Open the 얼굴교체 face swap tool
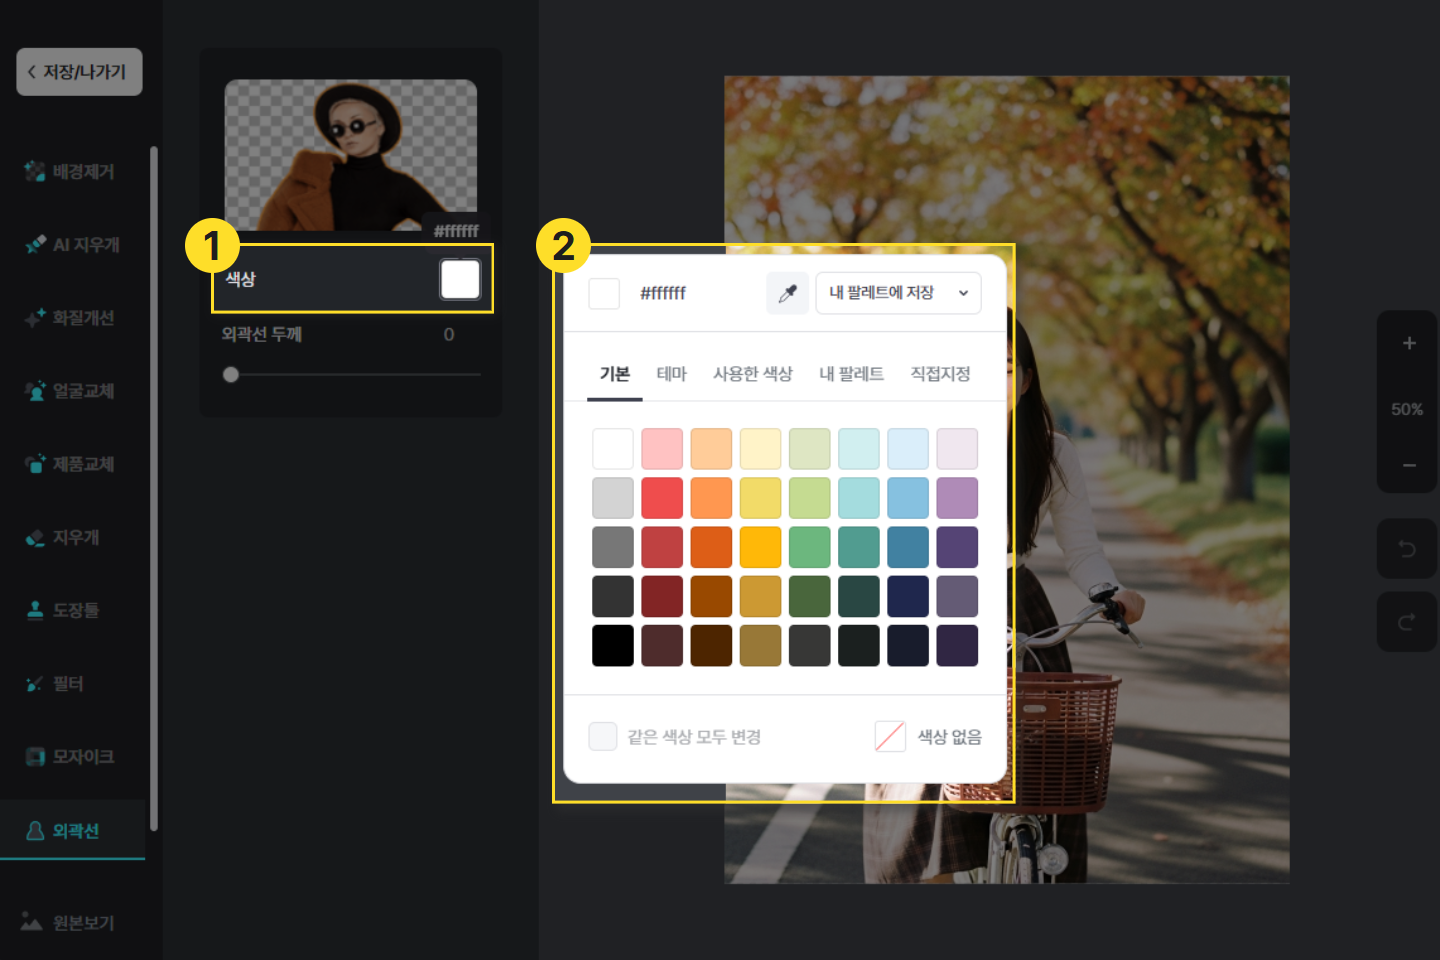Screen dimensions: 1440x960 pyautogui.click(x=70, y=391)
